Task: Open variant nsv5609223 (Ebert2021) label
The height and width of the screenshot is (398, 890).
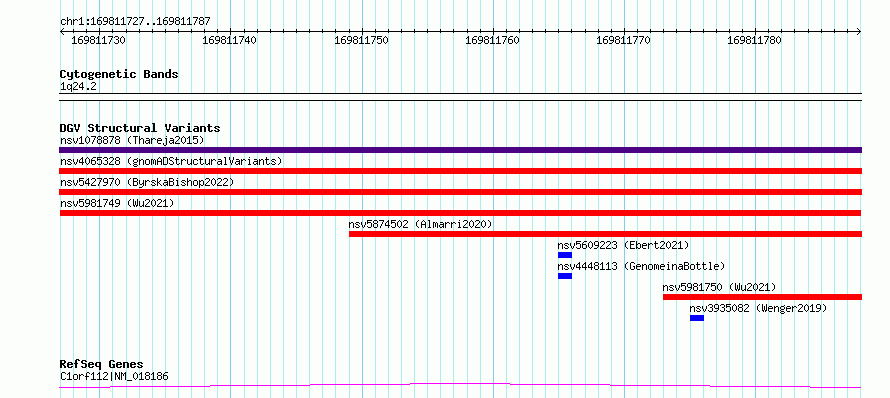Action: (623, 245)
